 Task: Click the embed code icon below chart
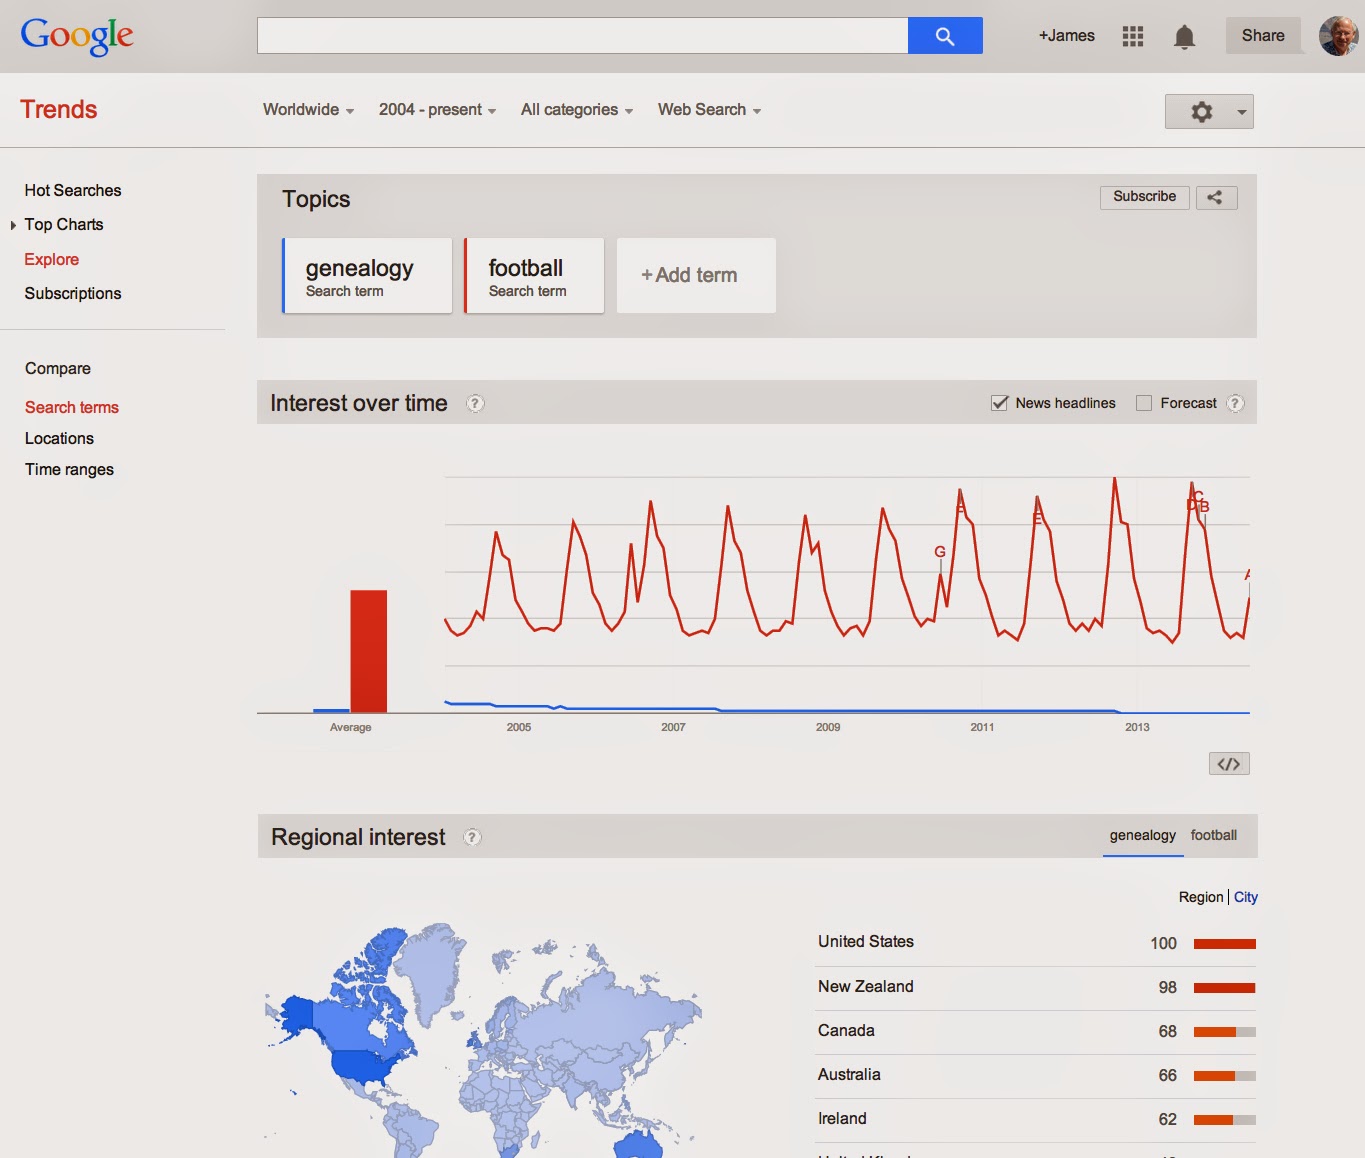click(x=1229, y=764)
